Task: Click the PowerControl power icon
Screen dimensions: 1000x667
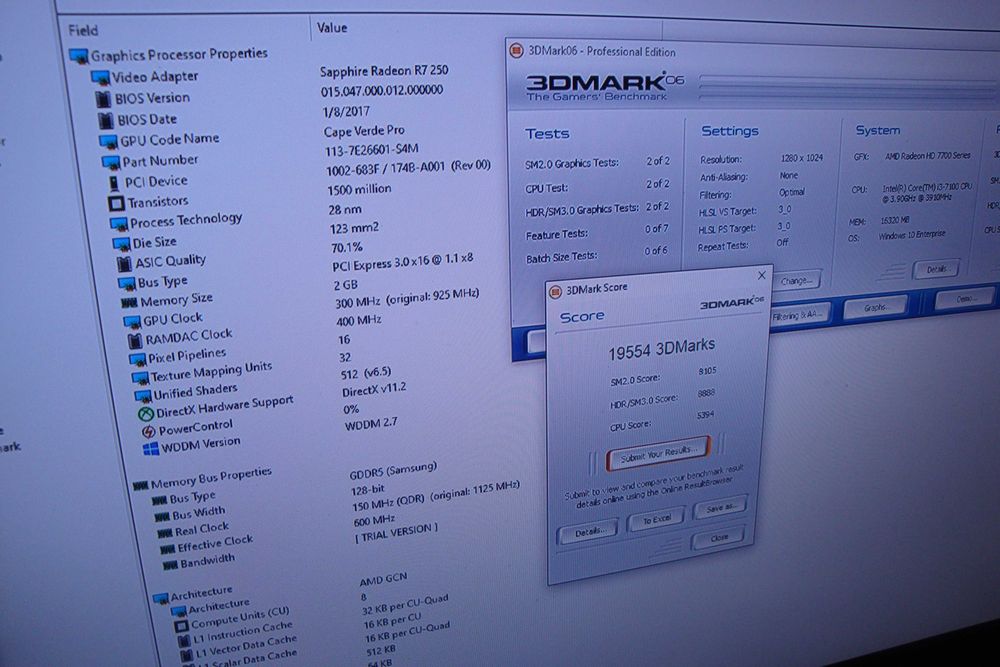Action: click(149, 432)
